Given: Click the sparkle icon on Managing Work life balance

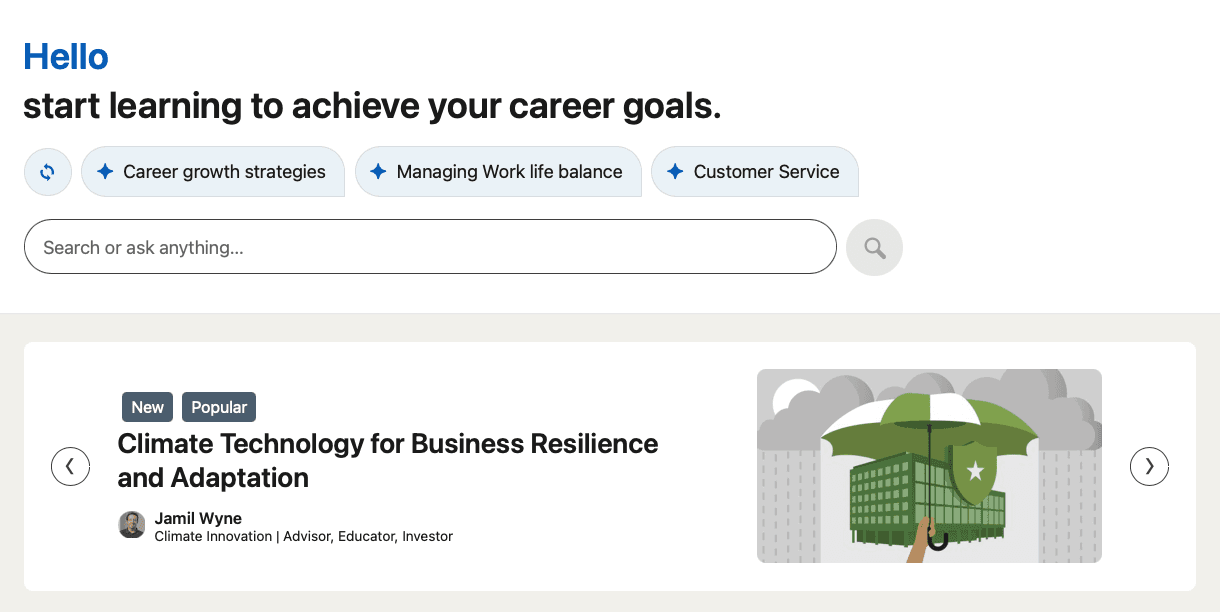Looking at the screenshot, I should coord(378,171).
